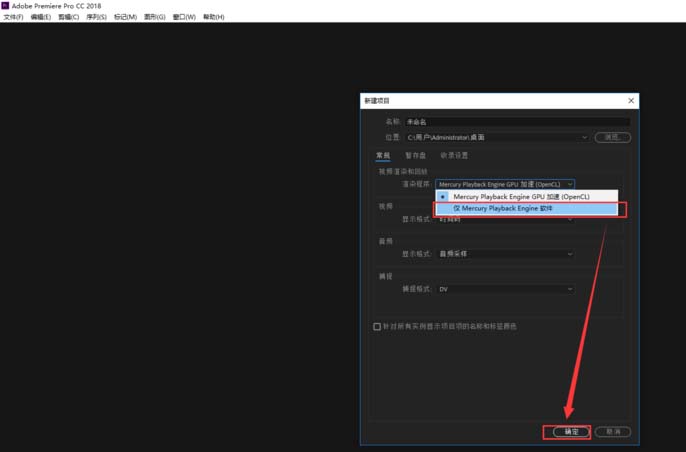Open the 标记(M) menu

[126, 17]
